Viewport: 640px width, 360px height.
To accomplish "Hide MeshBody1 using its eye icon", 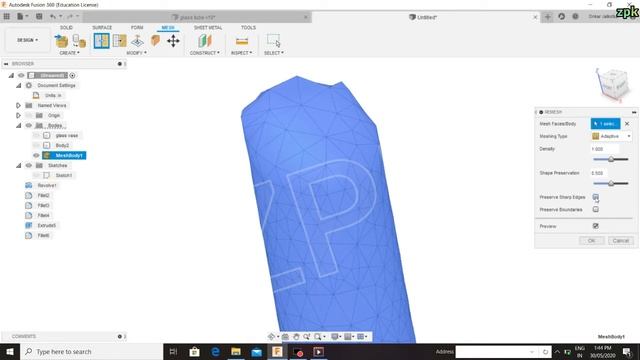I will tap(36, 156).
